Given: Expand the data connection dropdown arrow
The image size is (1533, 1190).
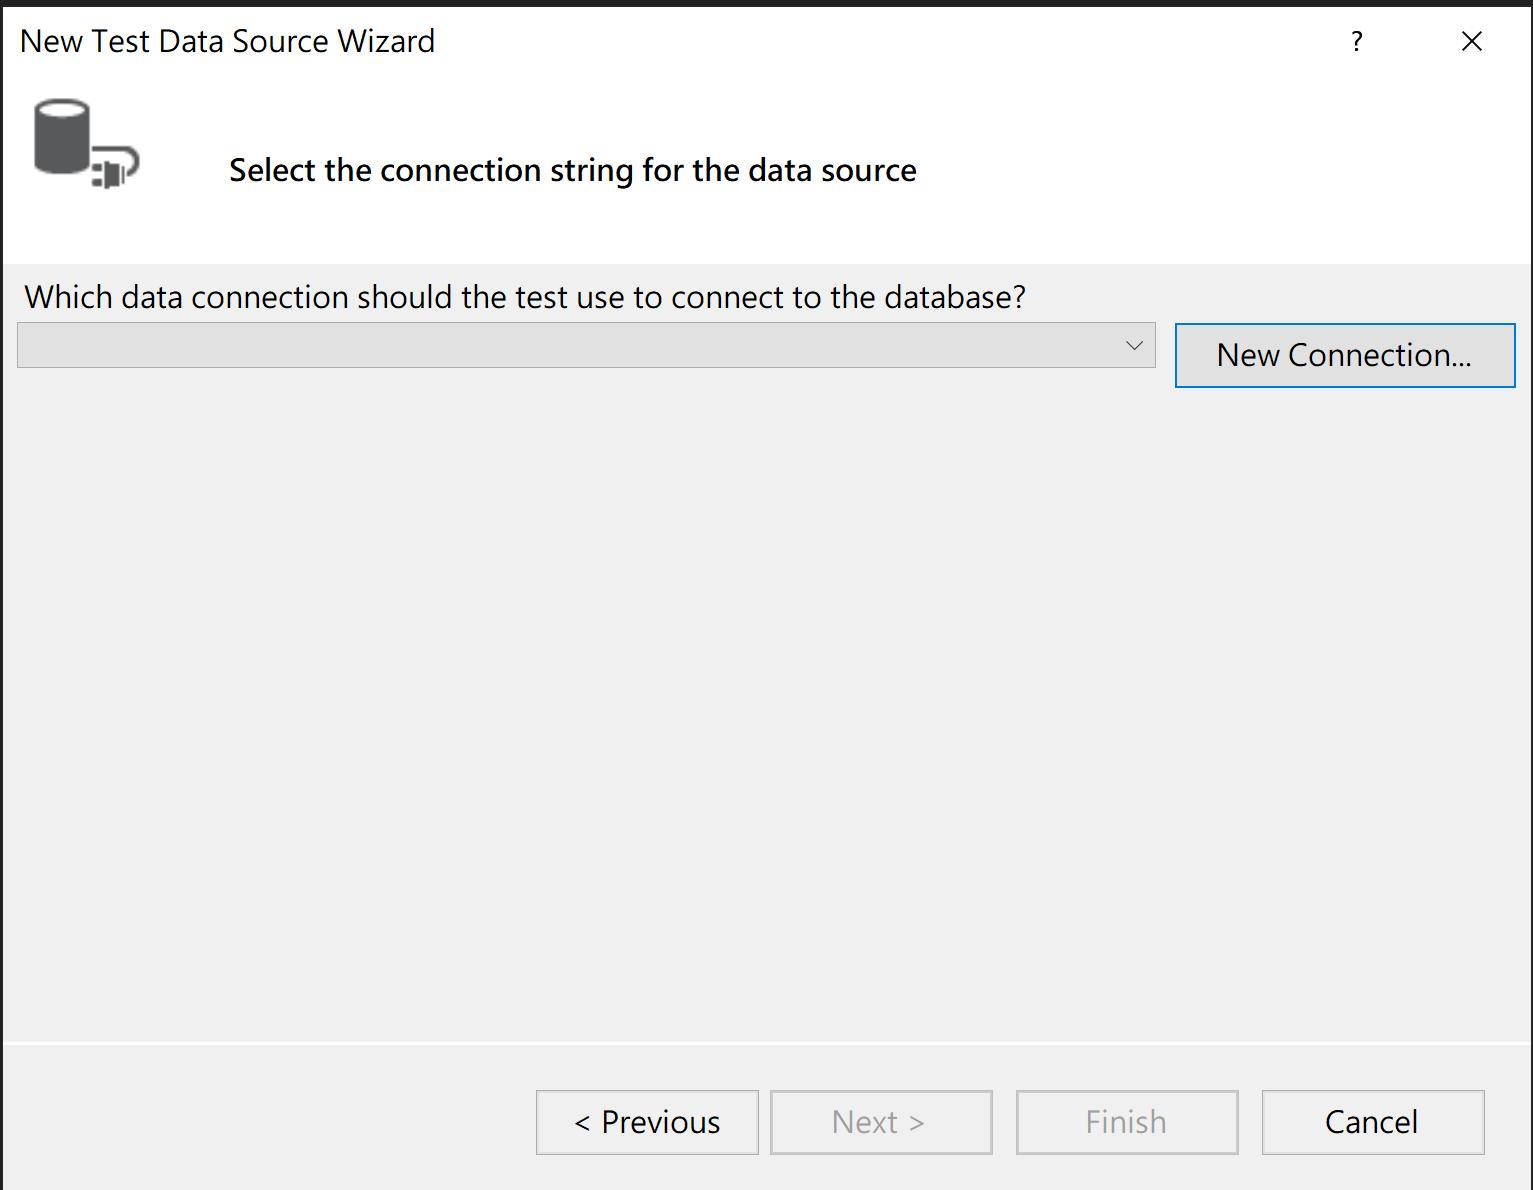Looking at the screenshot, I should point(1134,345).
